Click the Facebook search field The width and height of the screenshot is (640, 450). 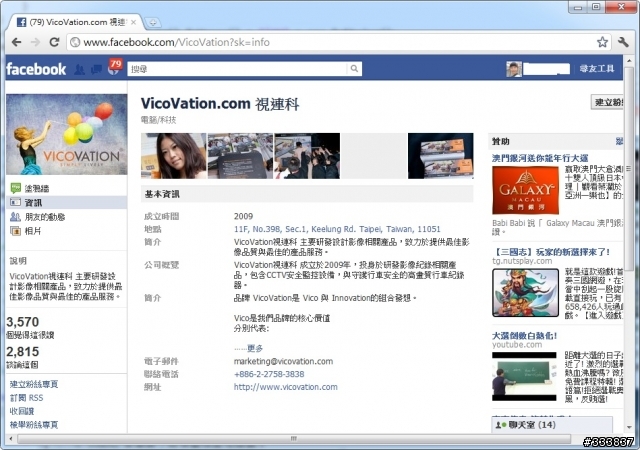[x=237, y=69]
